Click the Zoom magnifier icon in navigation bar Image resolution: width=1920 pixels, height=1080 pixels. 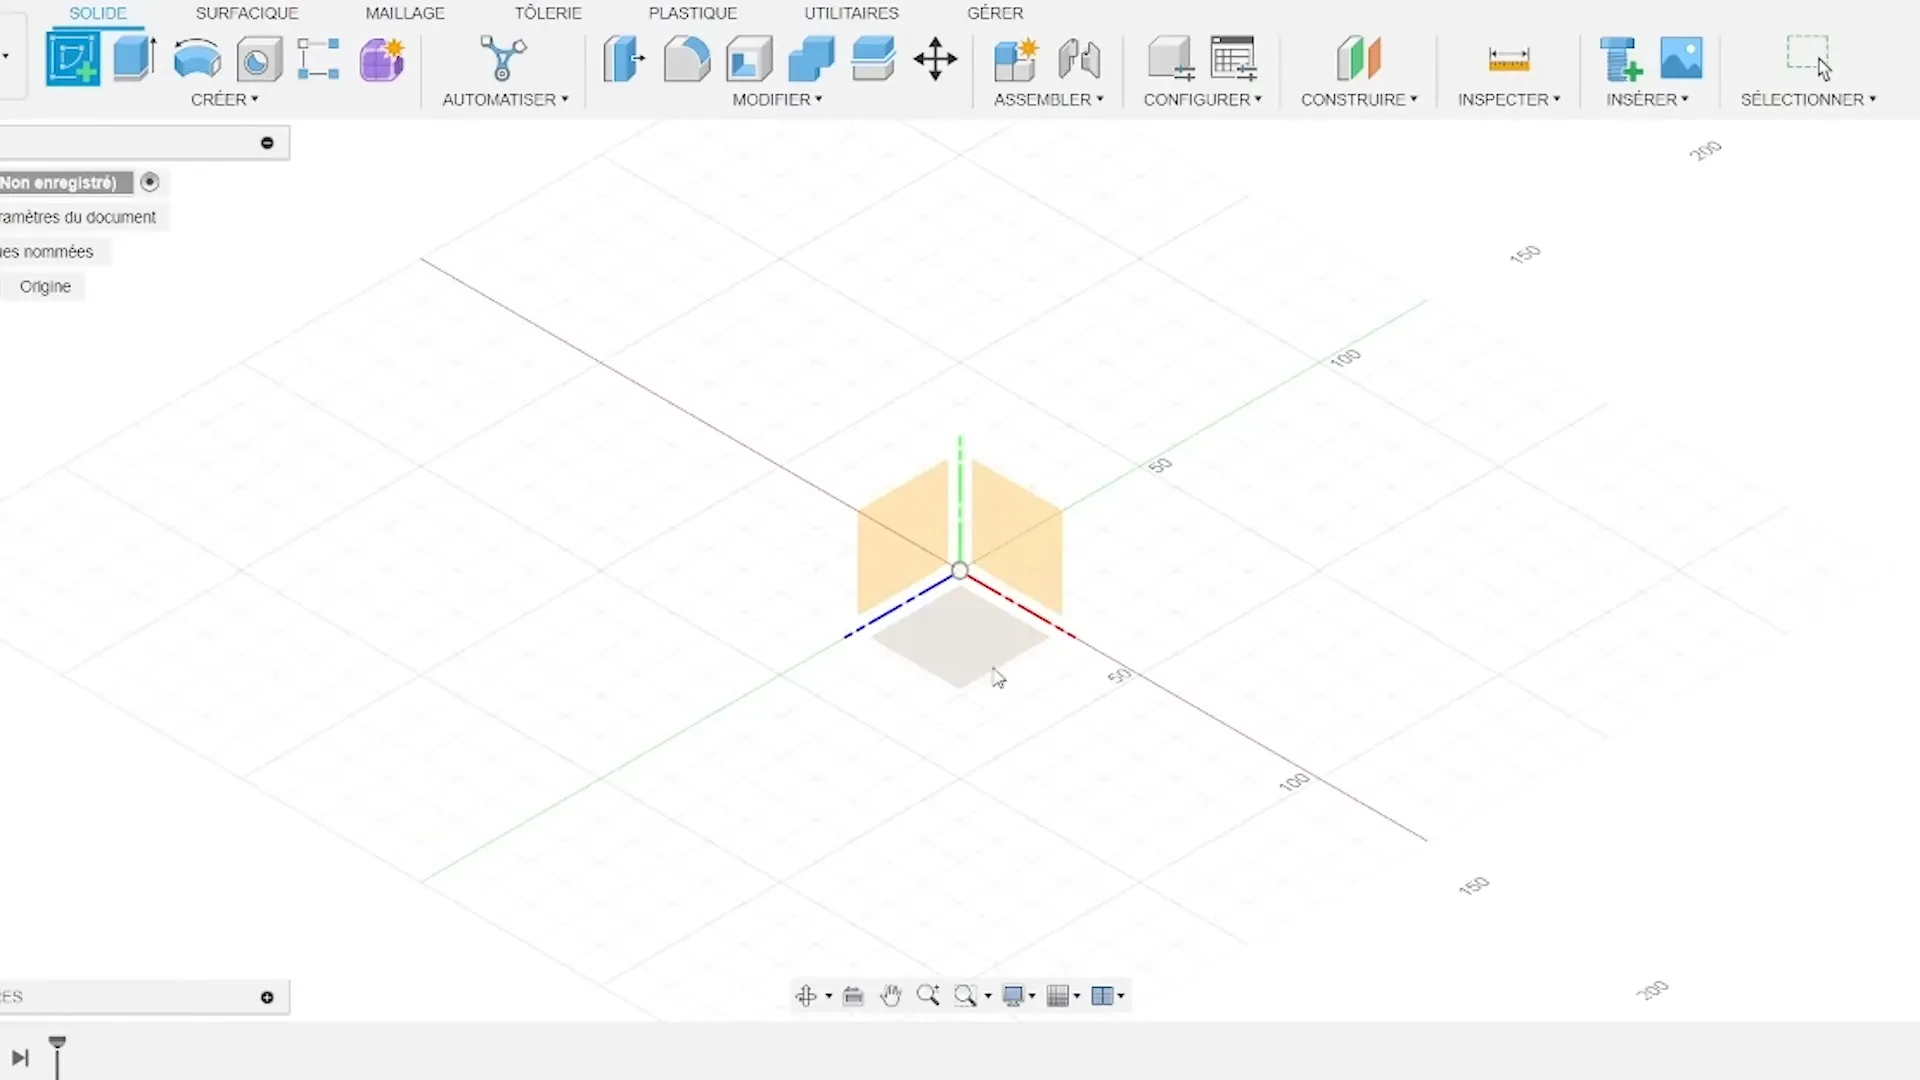click(928, 995)
